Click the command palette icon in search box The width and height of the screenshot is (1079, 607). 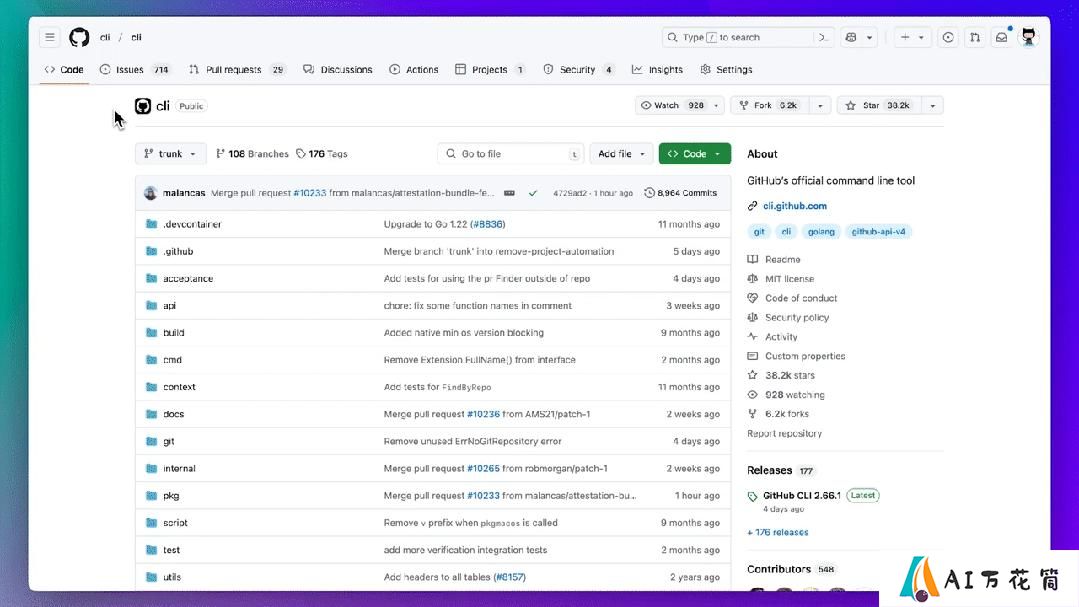coord(823,37)
